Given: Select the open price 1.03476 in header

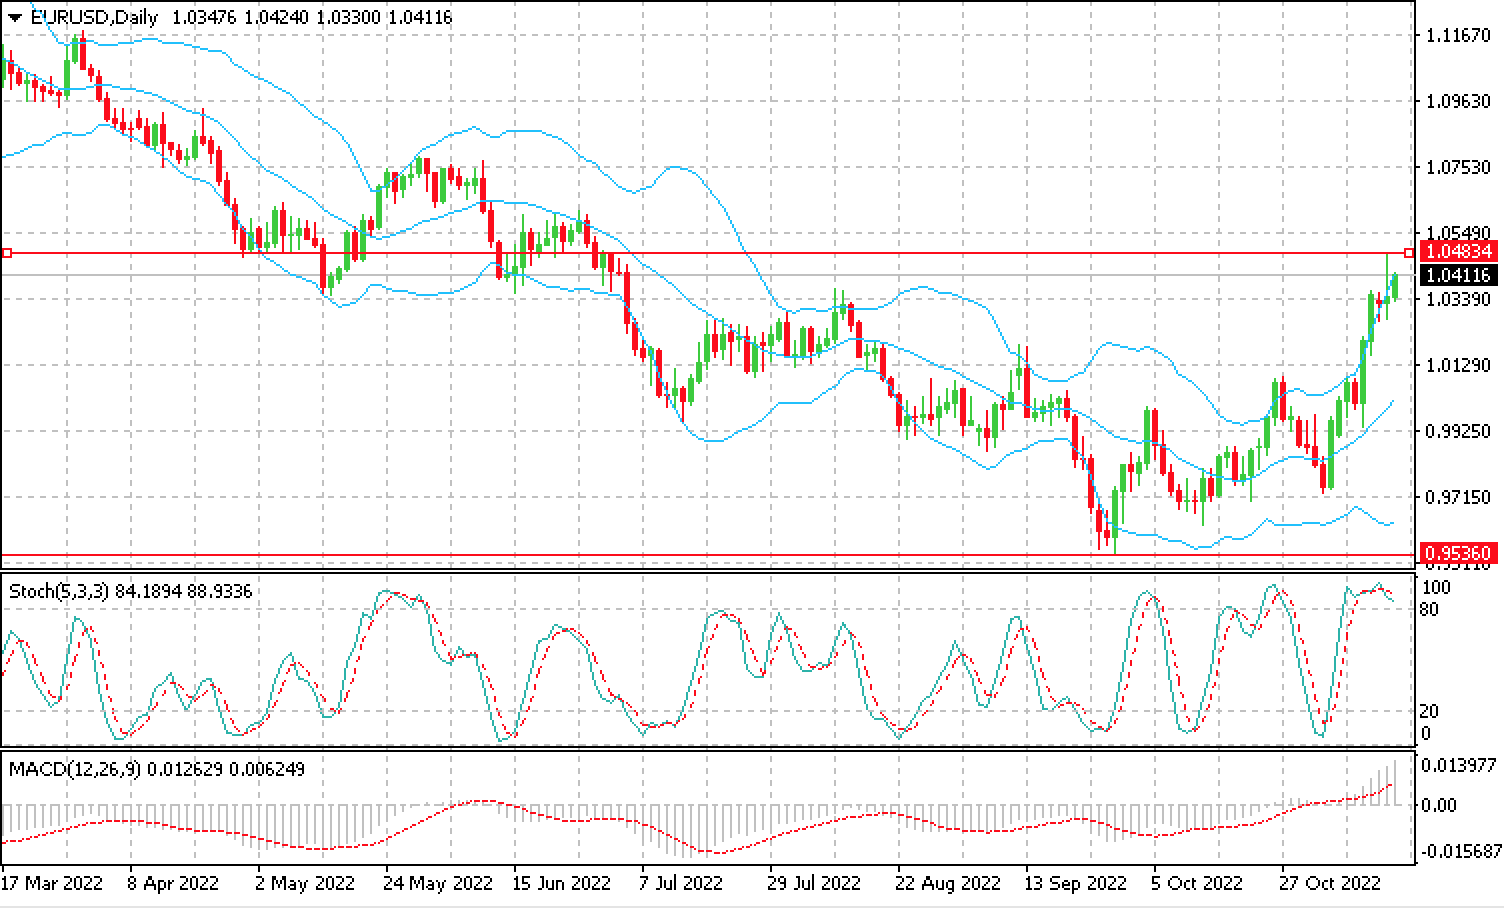Looking at the screenshot, I should tap(204, 18).
